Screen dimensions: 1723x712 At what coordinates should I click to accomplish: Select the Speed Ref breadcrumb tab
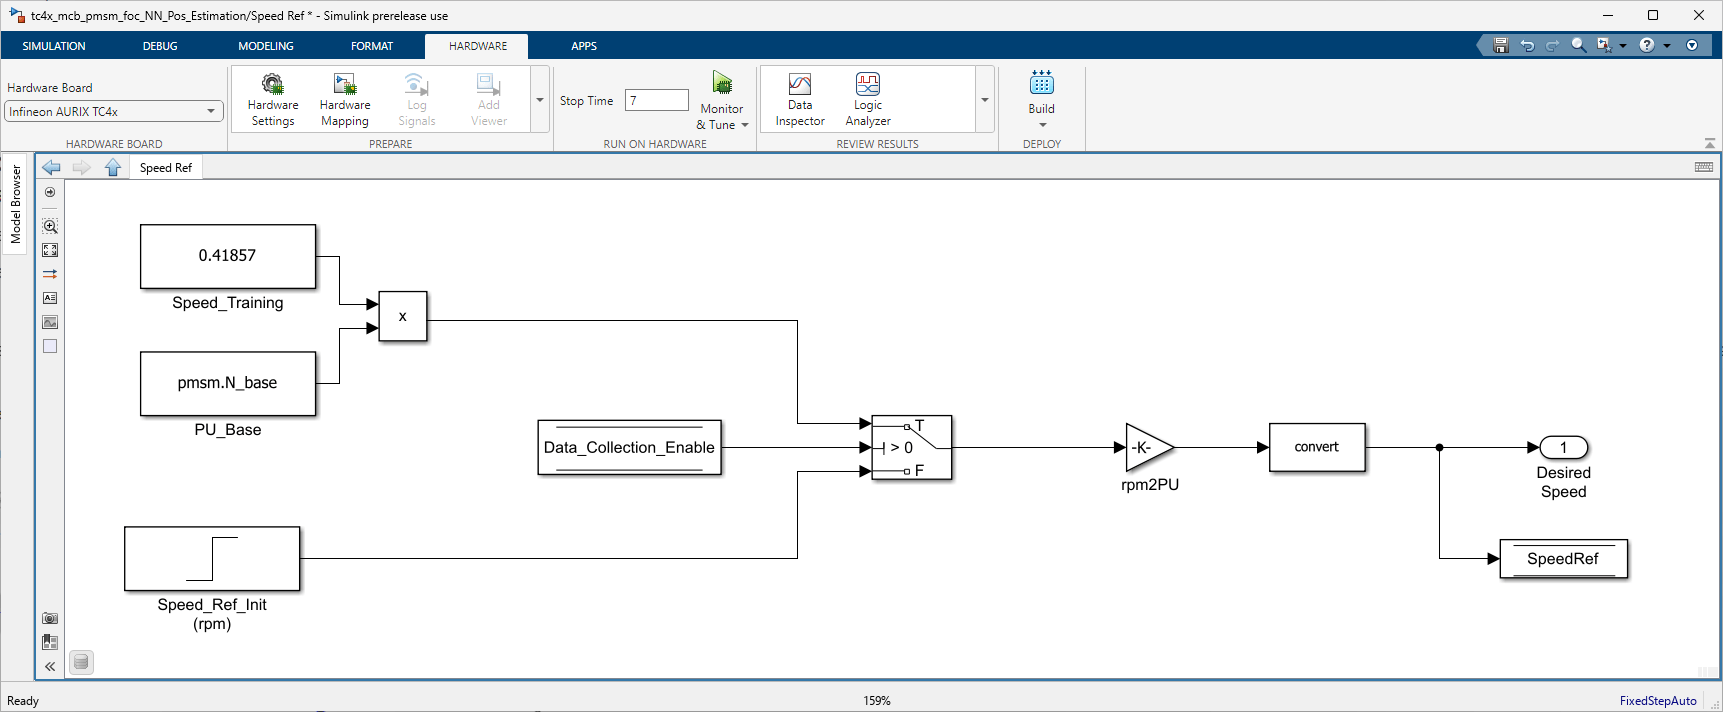[166, 168]
